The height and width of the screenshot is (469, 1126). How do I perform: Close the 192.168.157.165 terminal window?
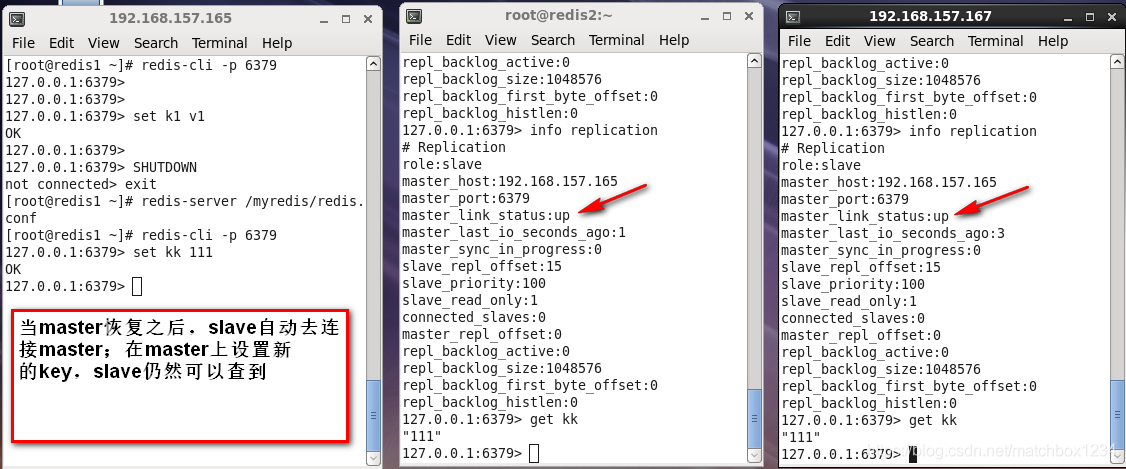pos(368,19)
